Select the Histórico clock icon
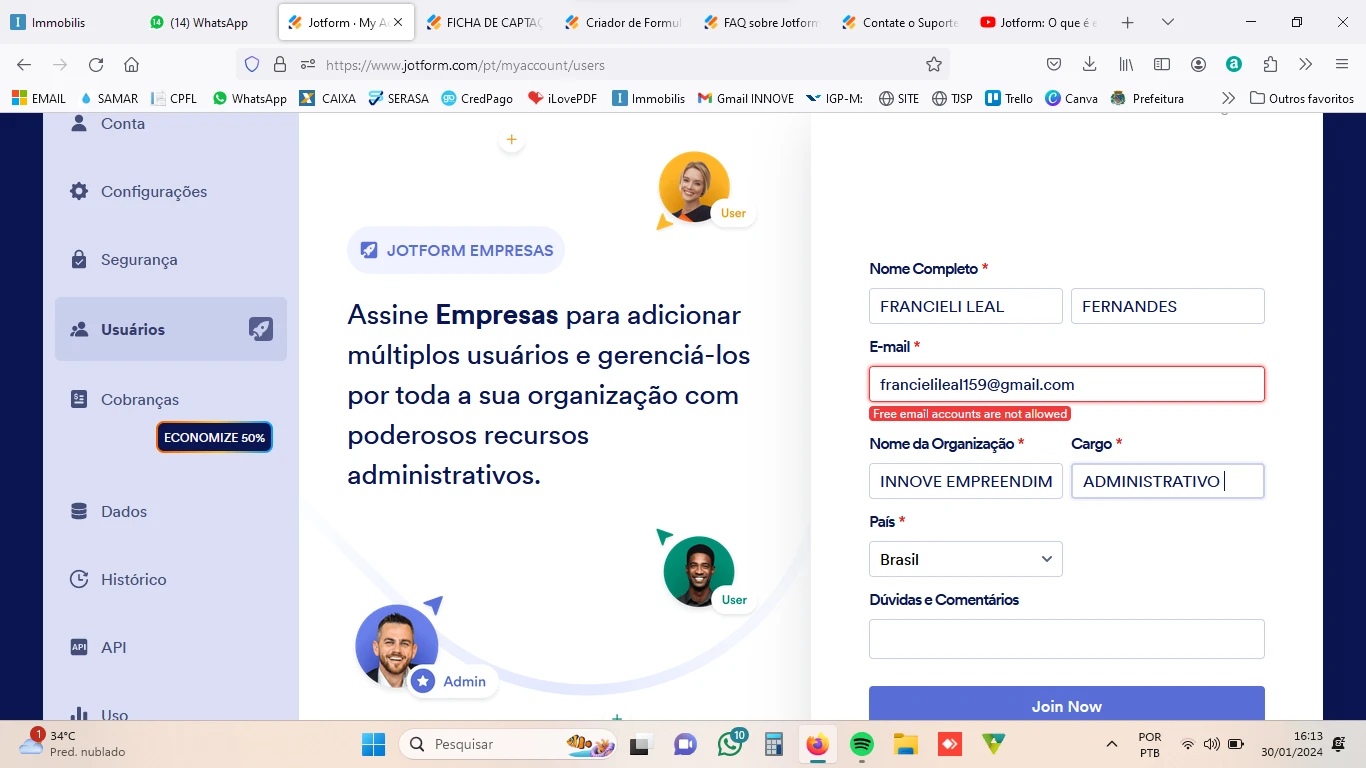This screenshot has width=1366, height=768. [x=79, y=579]
